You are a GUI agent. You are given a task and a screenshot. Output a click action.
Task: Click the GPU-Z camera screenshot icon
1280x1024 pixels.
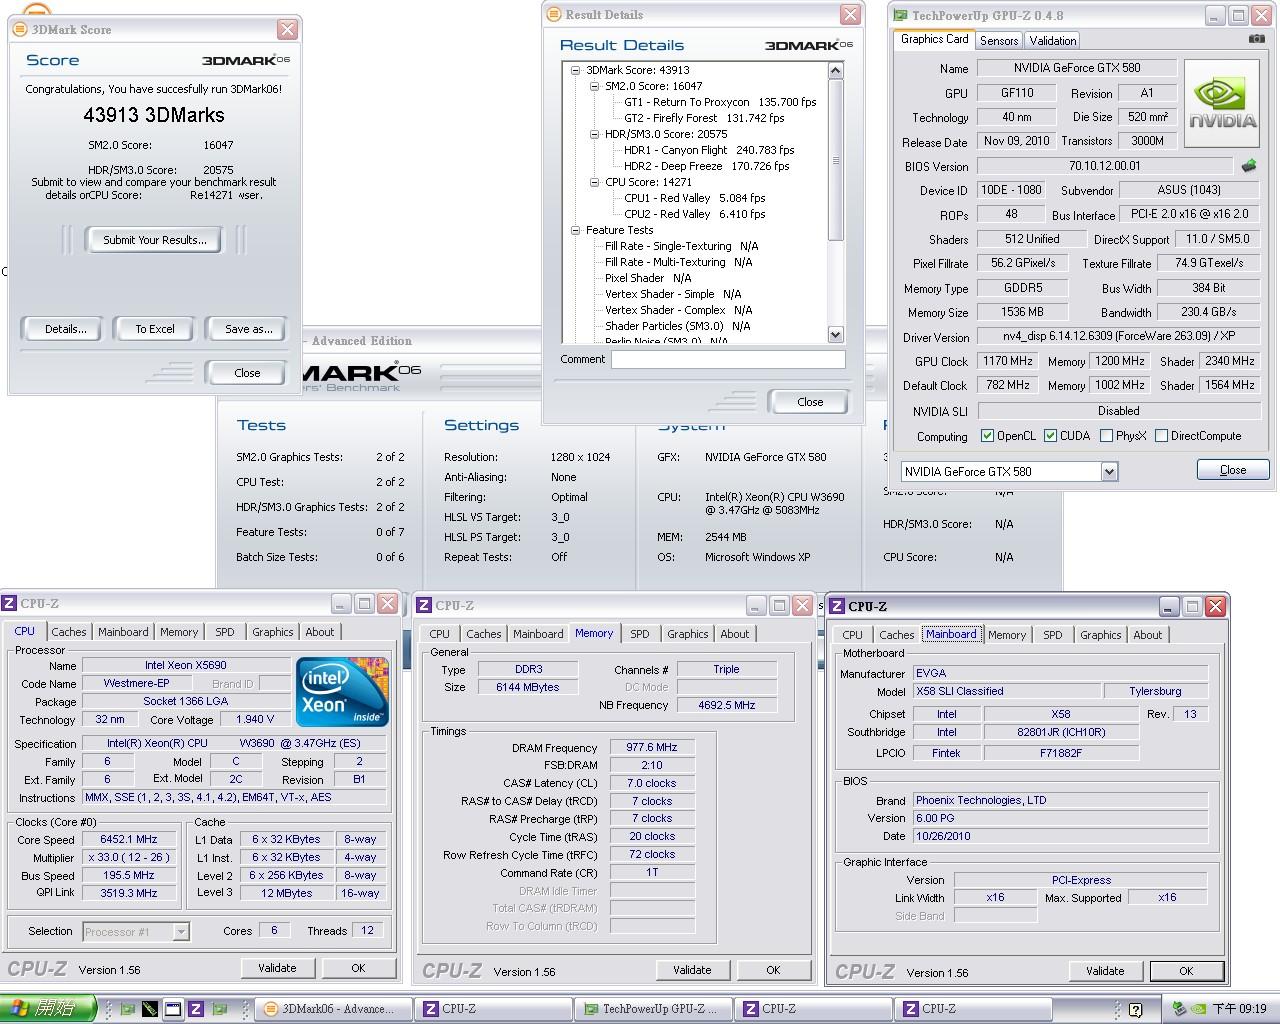click(1256, 39)
